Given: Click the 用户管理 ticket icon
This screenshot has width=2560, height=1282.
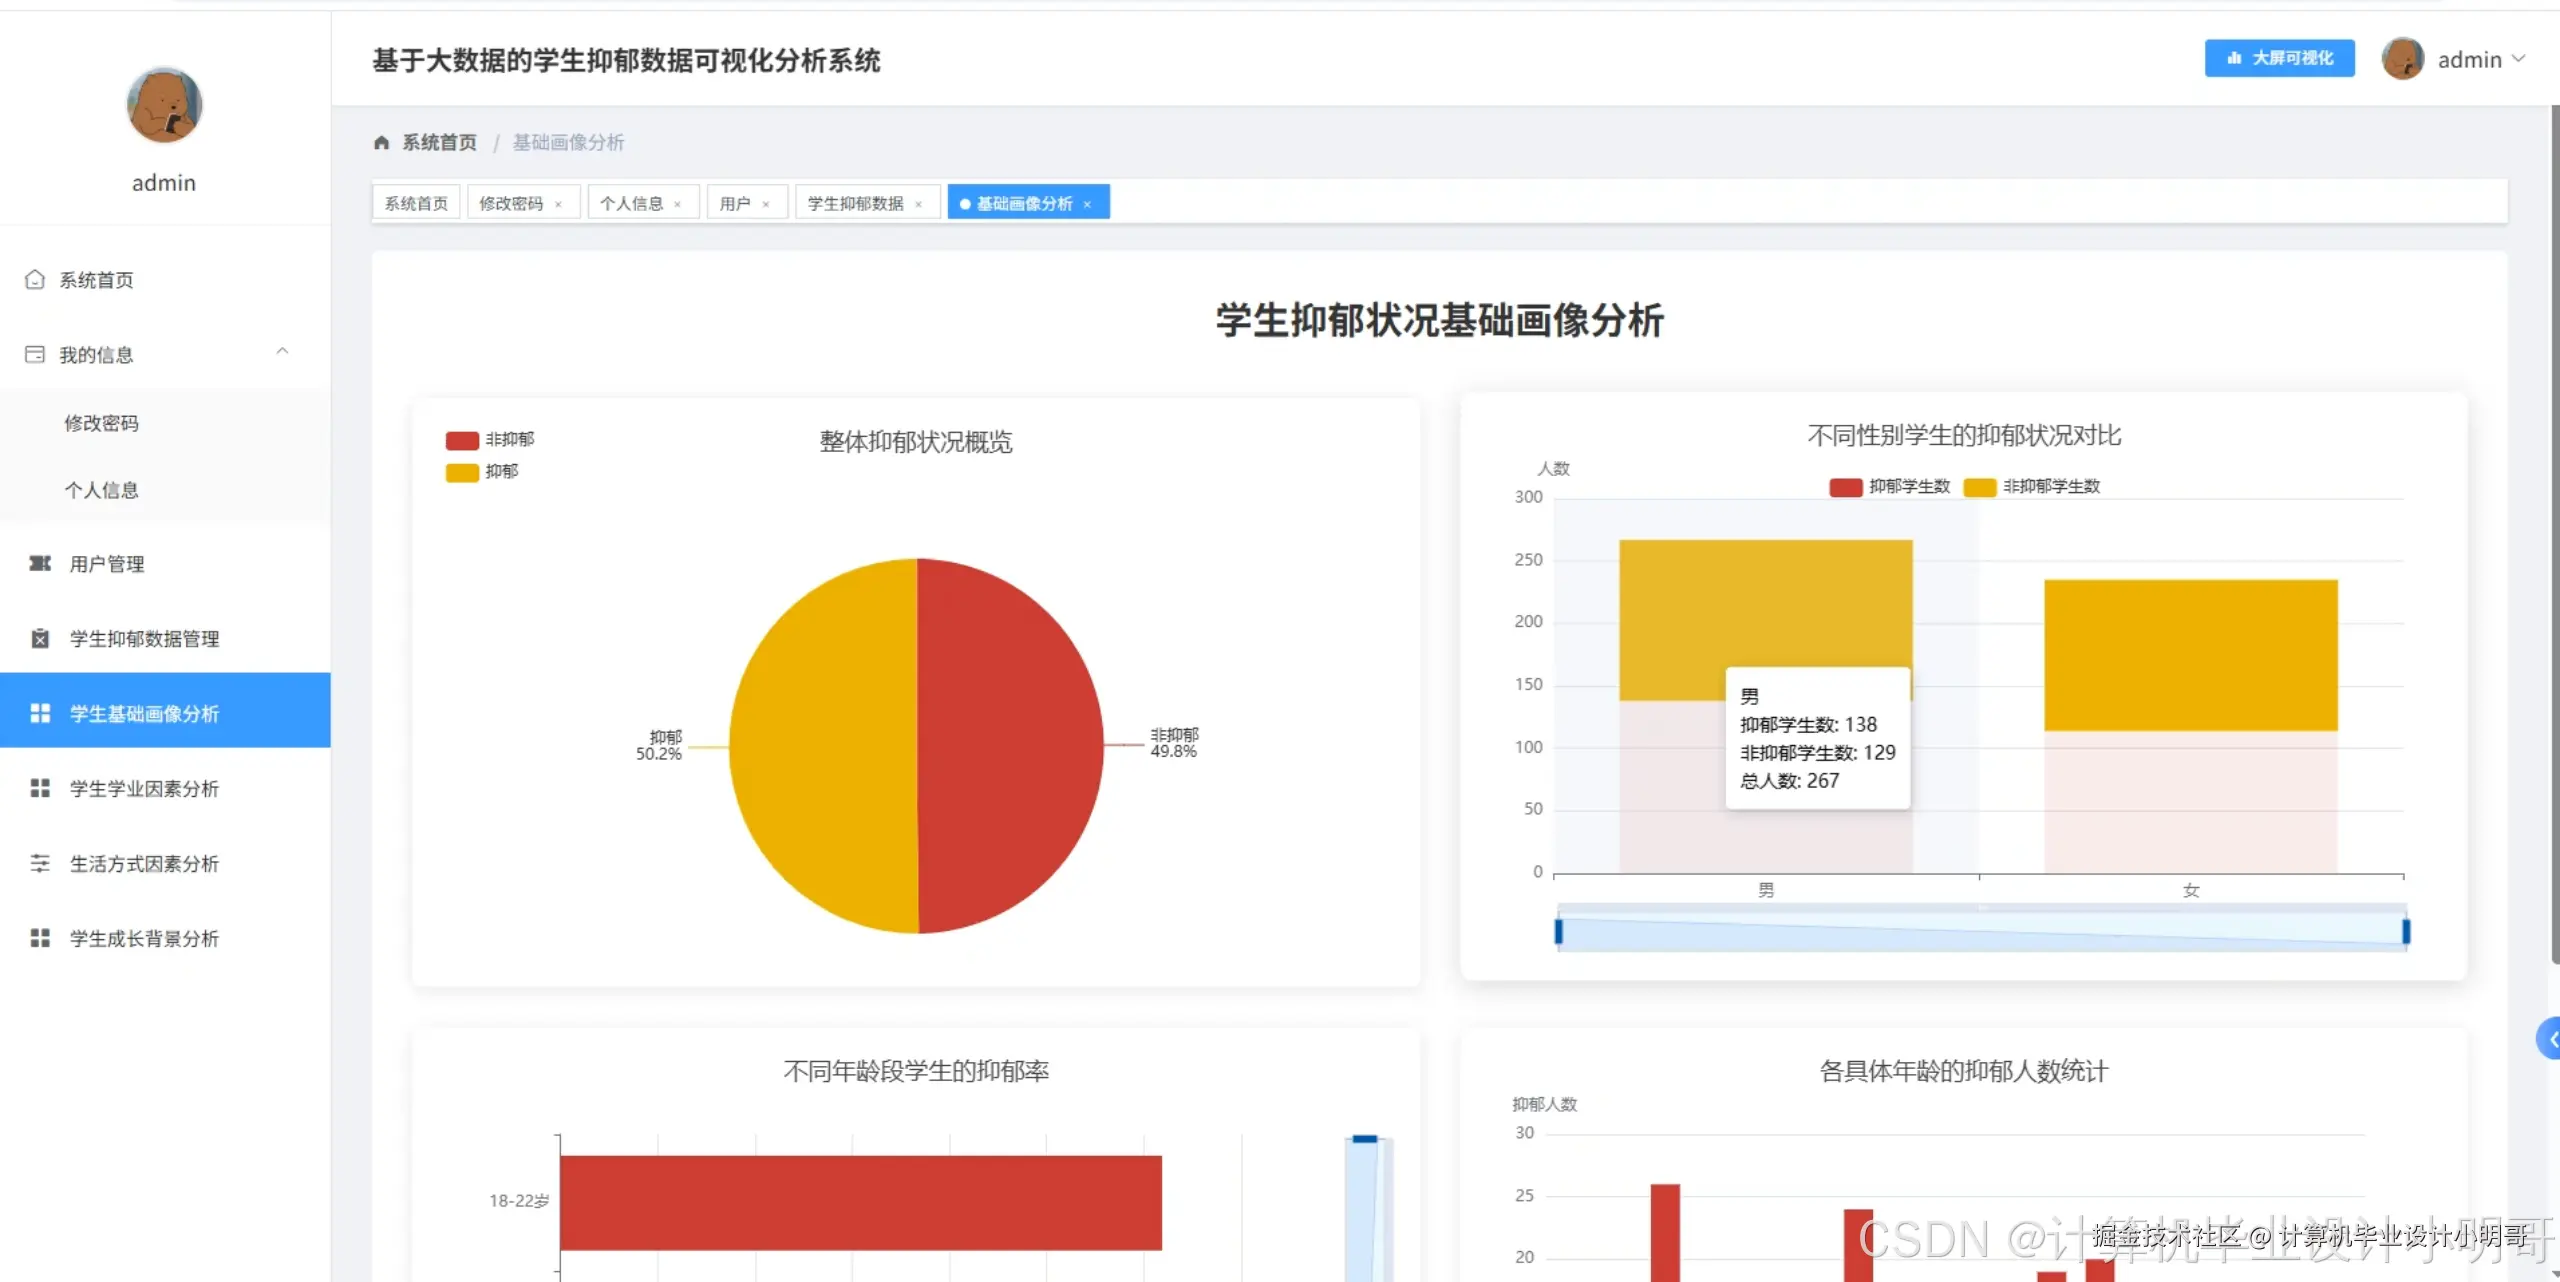Looking at the screenshot, I should [40, 564].
